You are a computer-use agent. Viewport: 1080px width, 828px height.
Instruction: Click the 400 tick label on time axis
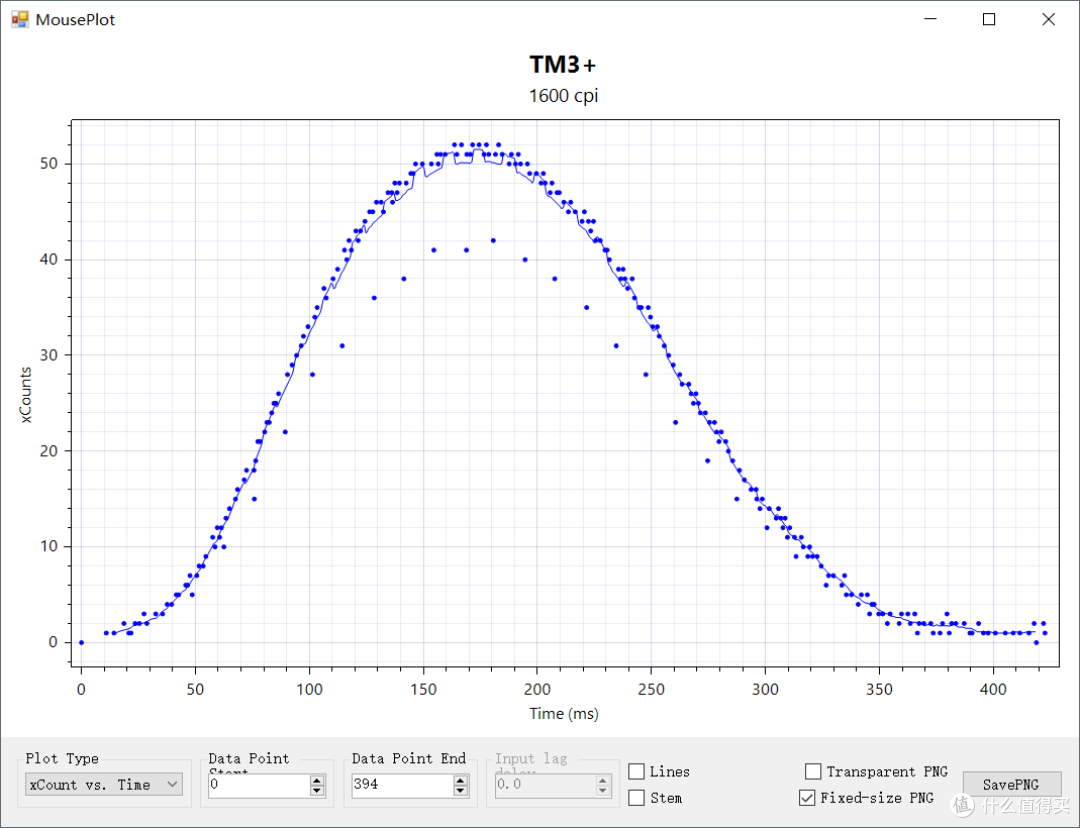point(993,690)
